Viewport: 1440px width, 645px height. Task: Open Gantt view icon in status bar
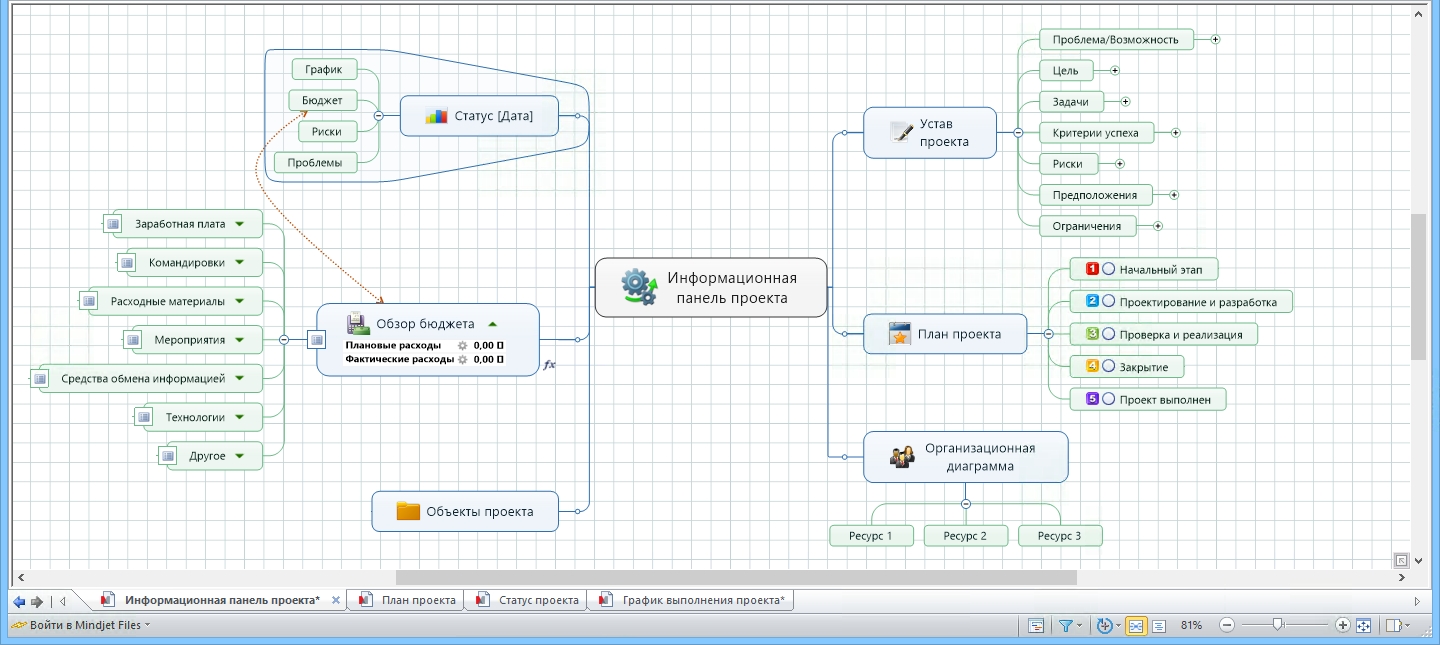tap(1036, 626)
